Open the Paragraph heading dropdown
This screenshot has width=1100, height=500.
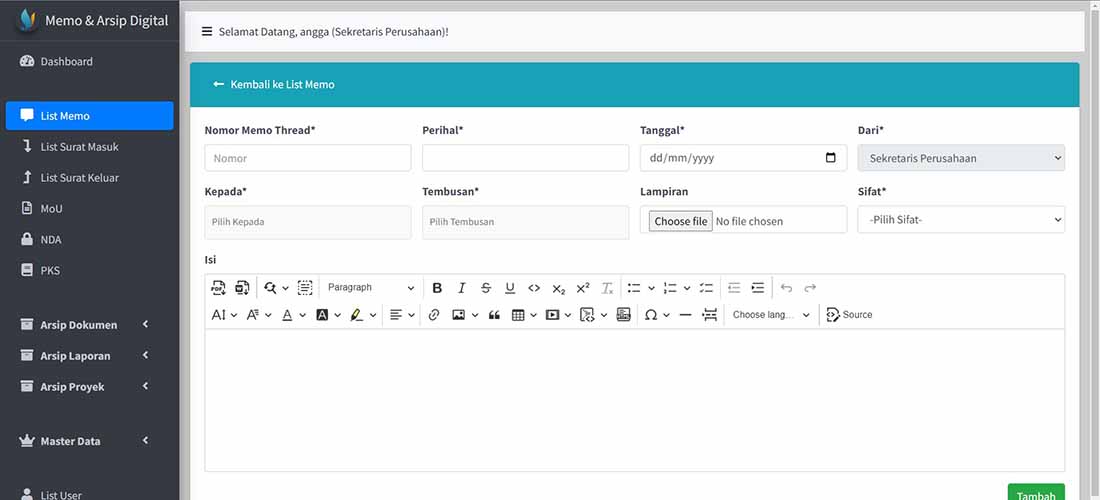(371, 288)
